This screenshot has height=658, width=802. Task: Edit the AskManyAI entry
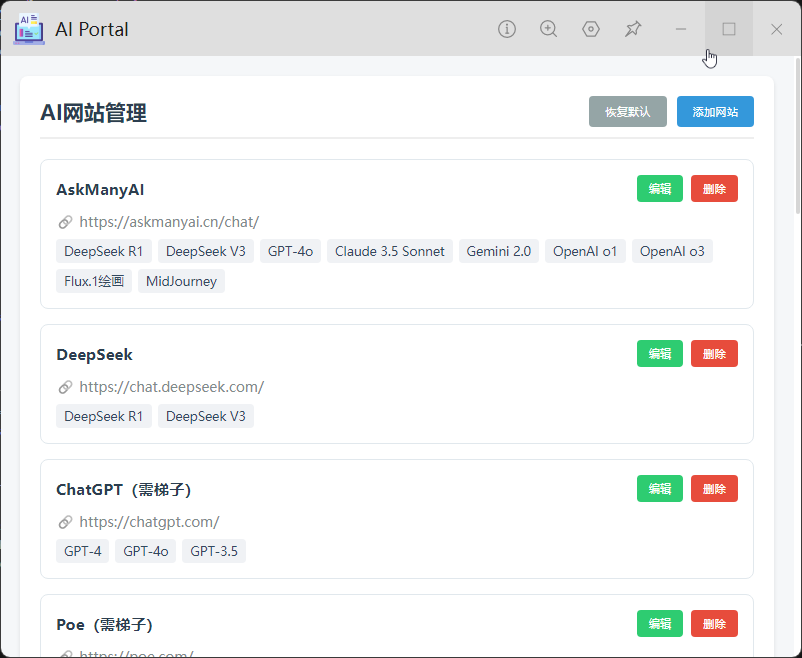click(660, 189)
